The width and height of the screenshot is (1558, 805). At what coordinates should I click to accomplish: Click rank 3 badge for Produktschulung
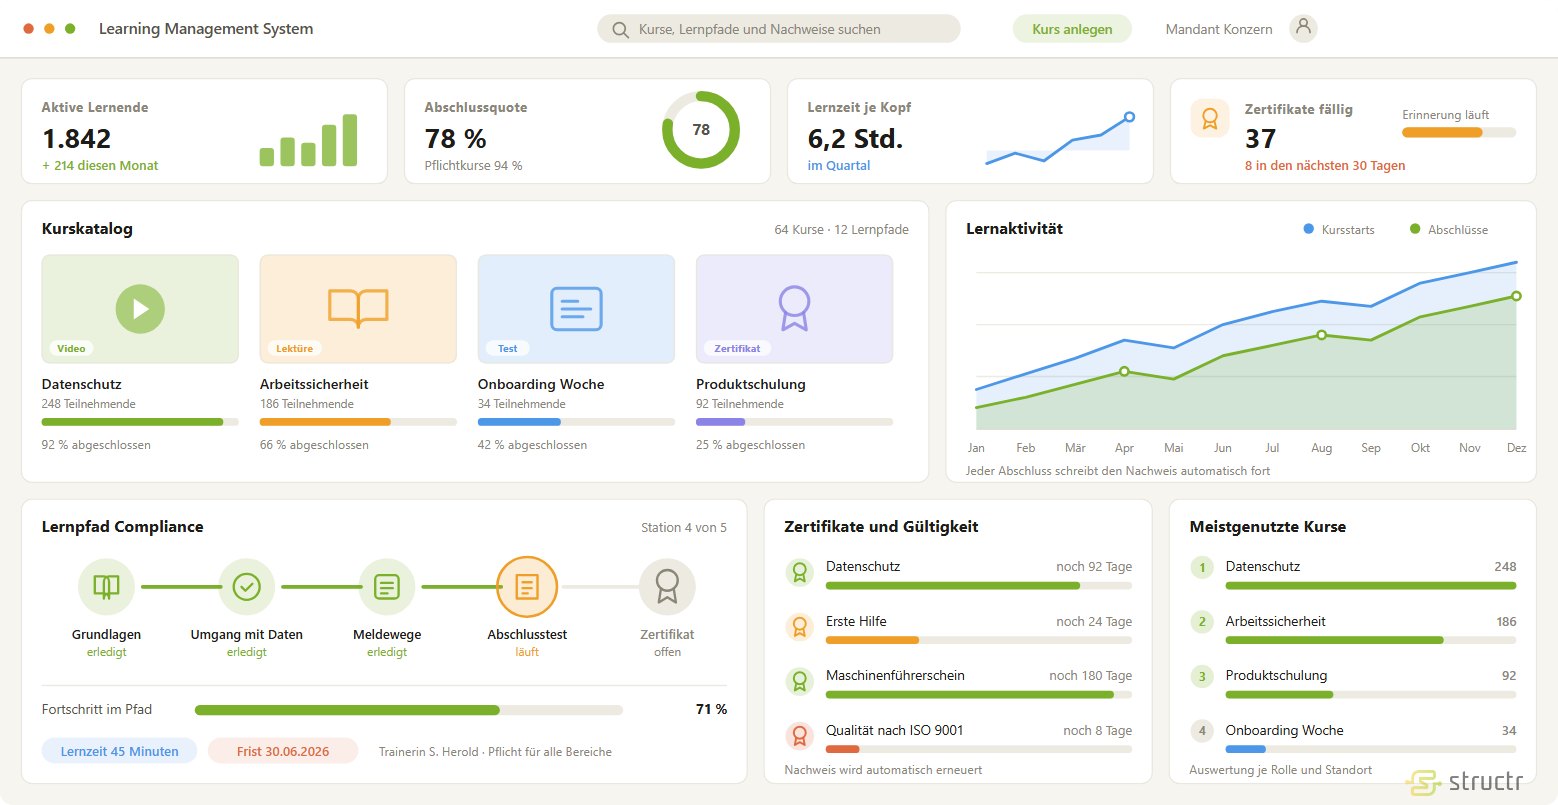(x=1202, y=677)
